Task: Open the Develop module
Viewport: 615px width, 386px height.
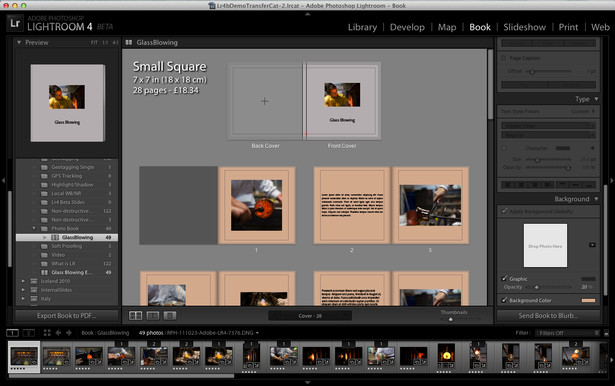Action: tap(407, 27)
